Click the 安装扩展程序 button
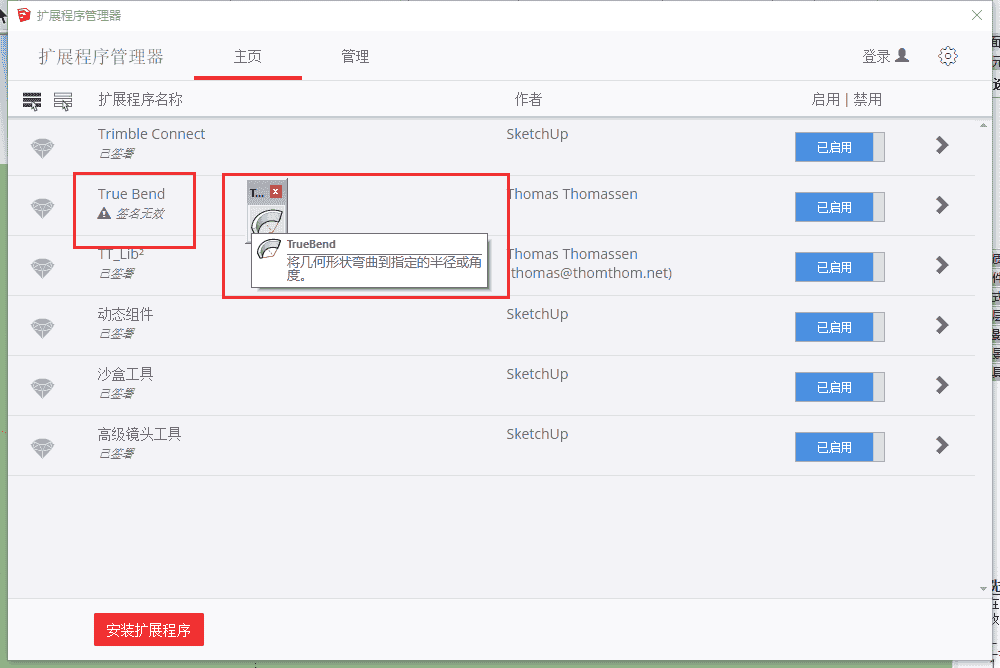 coord(149,630)
